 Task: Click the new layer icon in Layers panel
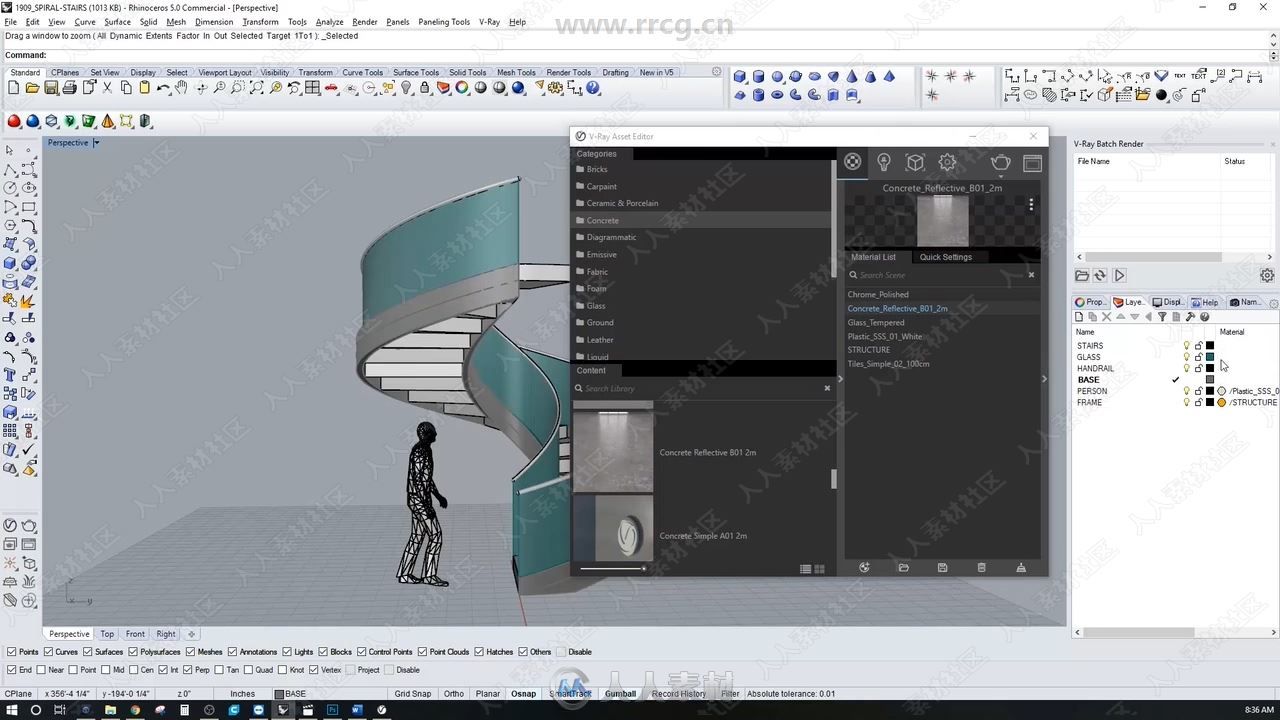tap(1079, 317)
